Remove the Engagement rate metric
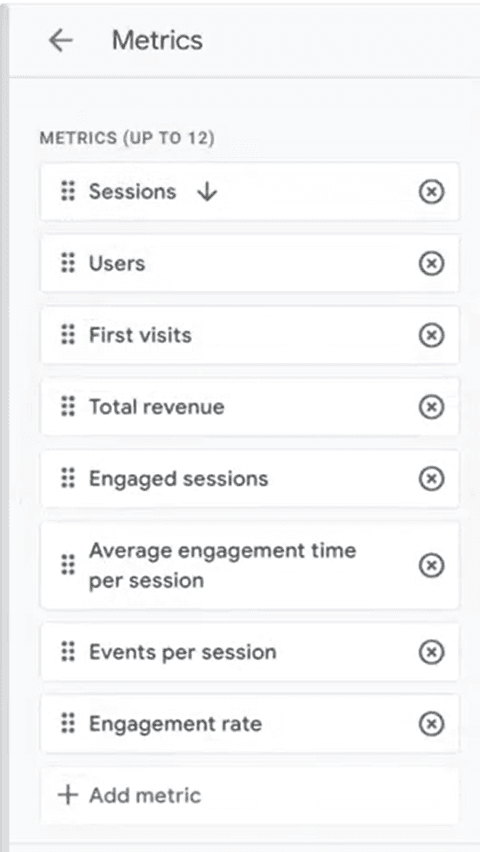 tap(432, 724)
